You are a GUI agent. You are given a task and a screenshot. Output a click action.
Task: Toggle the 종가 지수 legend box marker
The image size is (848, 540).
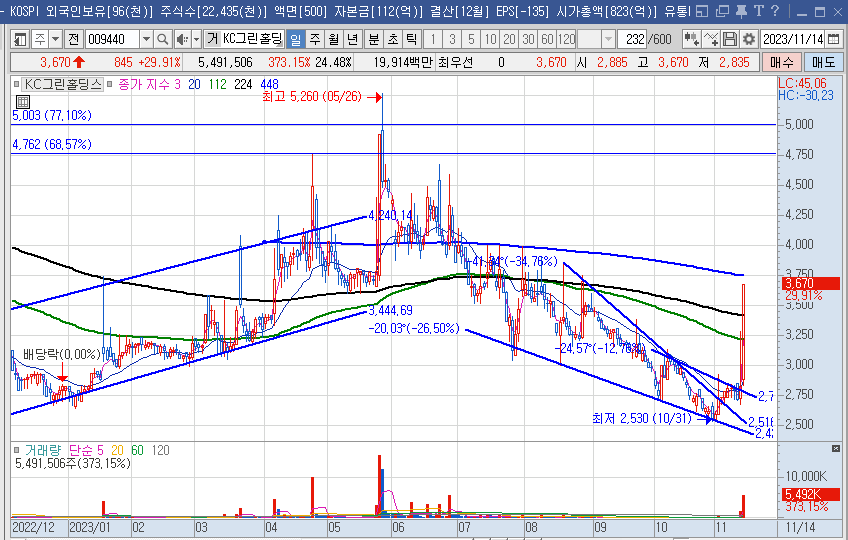click(110, 84)
